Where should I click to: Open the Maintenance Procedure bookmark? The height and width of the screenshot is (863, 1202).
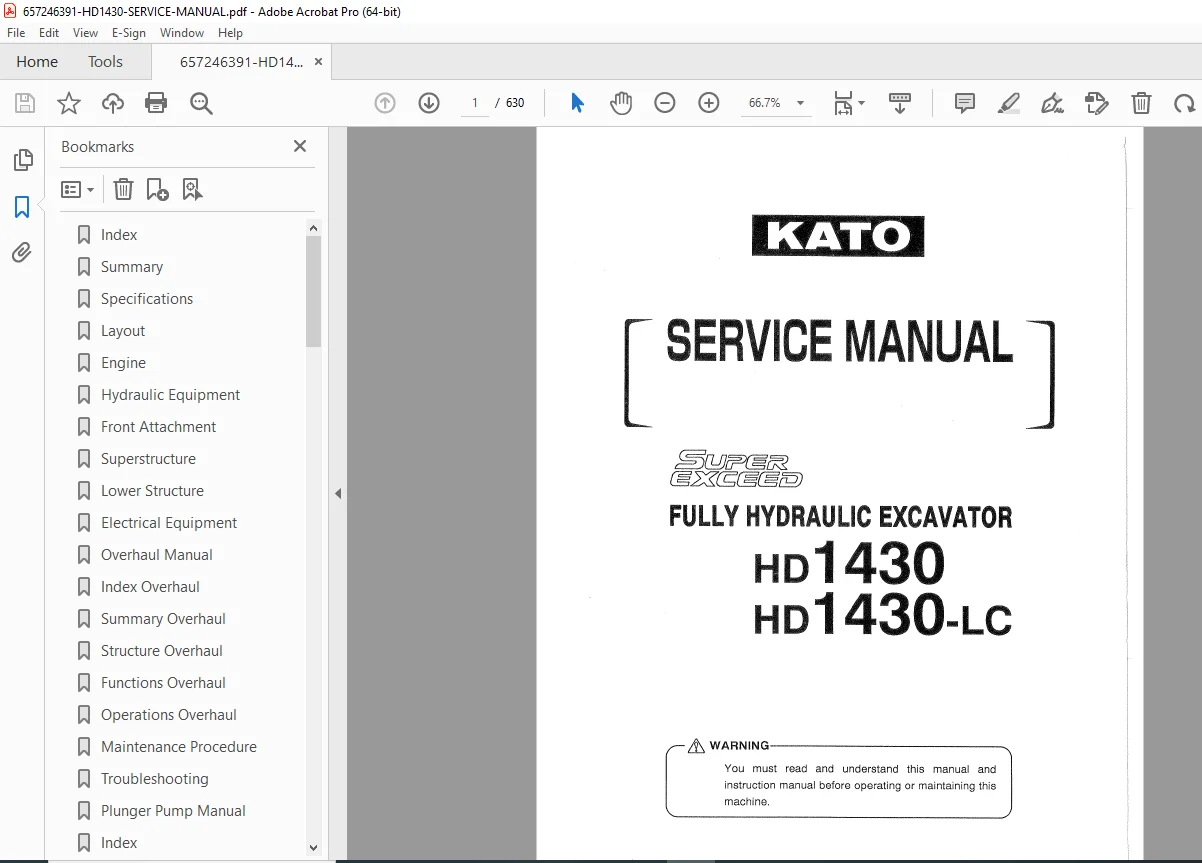pos(179,747)
